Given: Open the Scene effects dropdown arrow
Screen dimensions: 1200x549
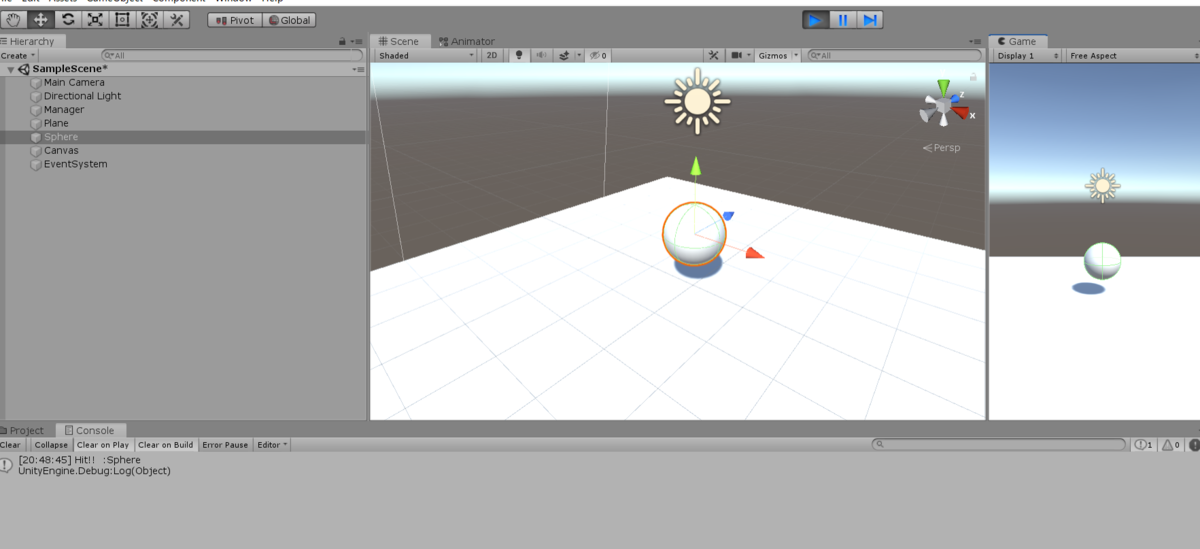Looking at the screenshot, I should 577,56.
